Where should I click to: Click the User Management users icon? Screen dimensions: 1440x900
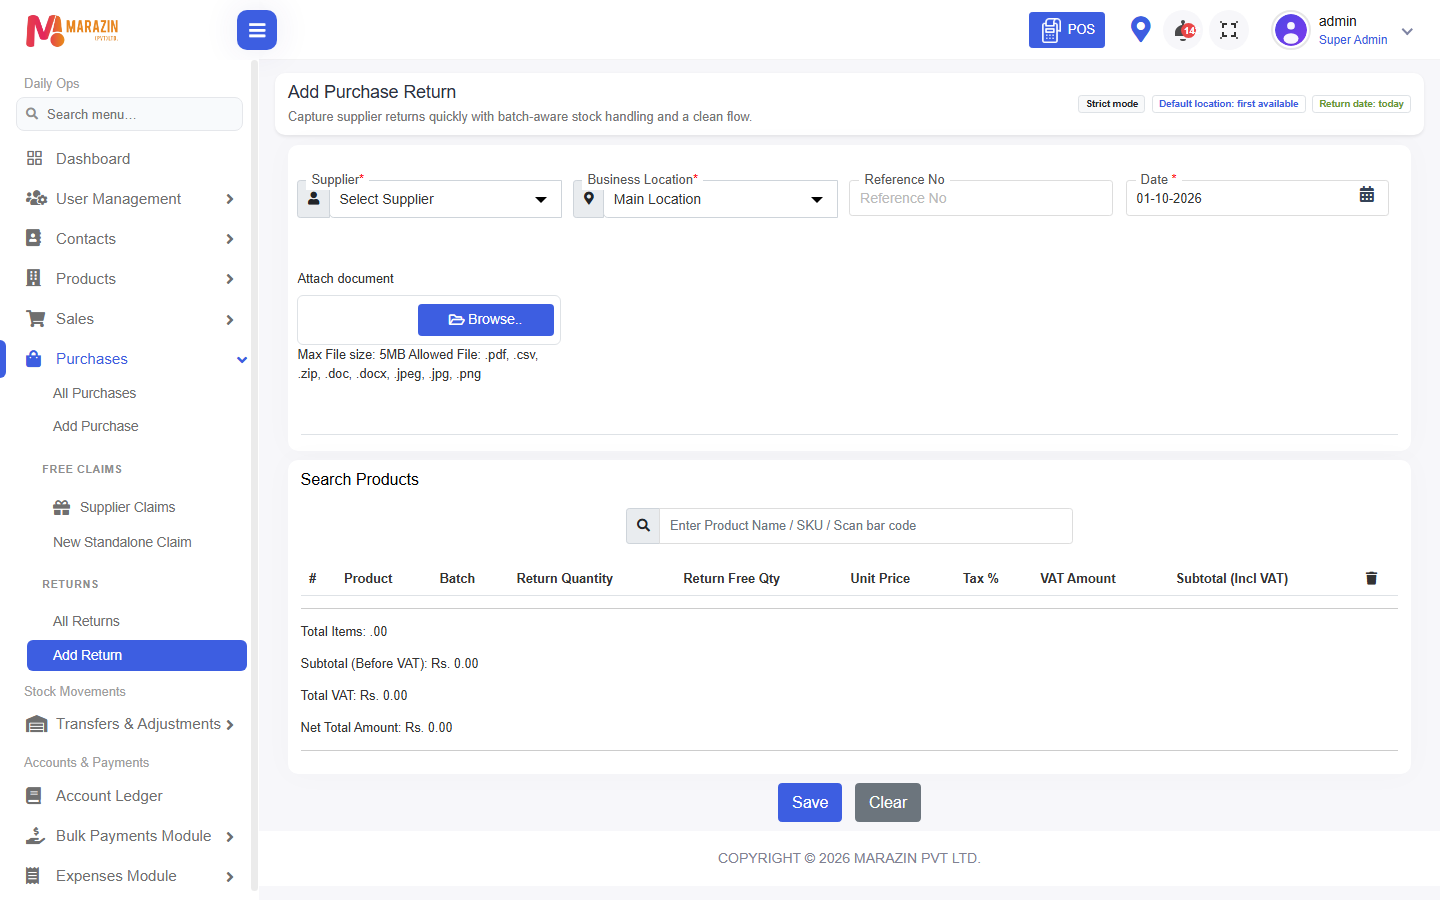pos(36,198)
